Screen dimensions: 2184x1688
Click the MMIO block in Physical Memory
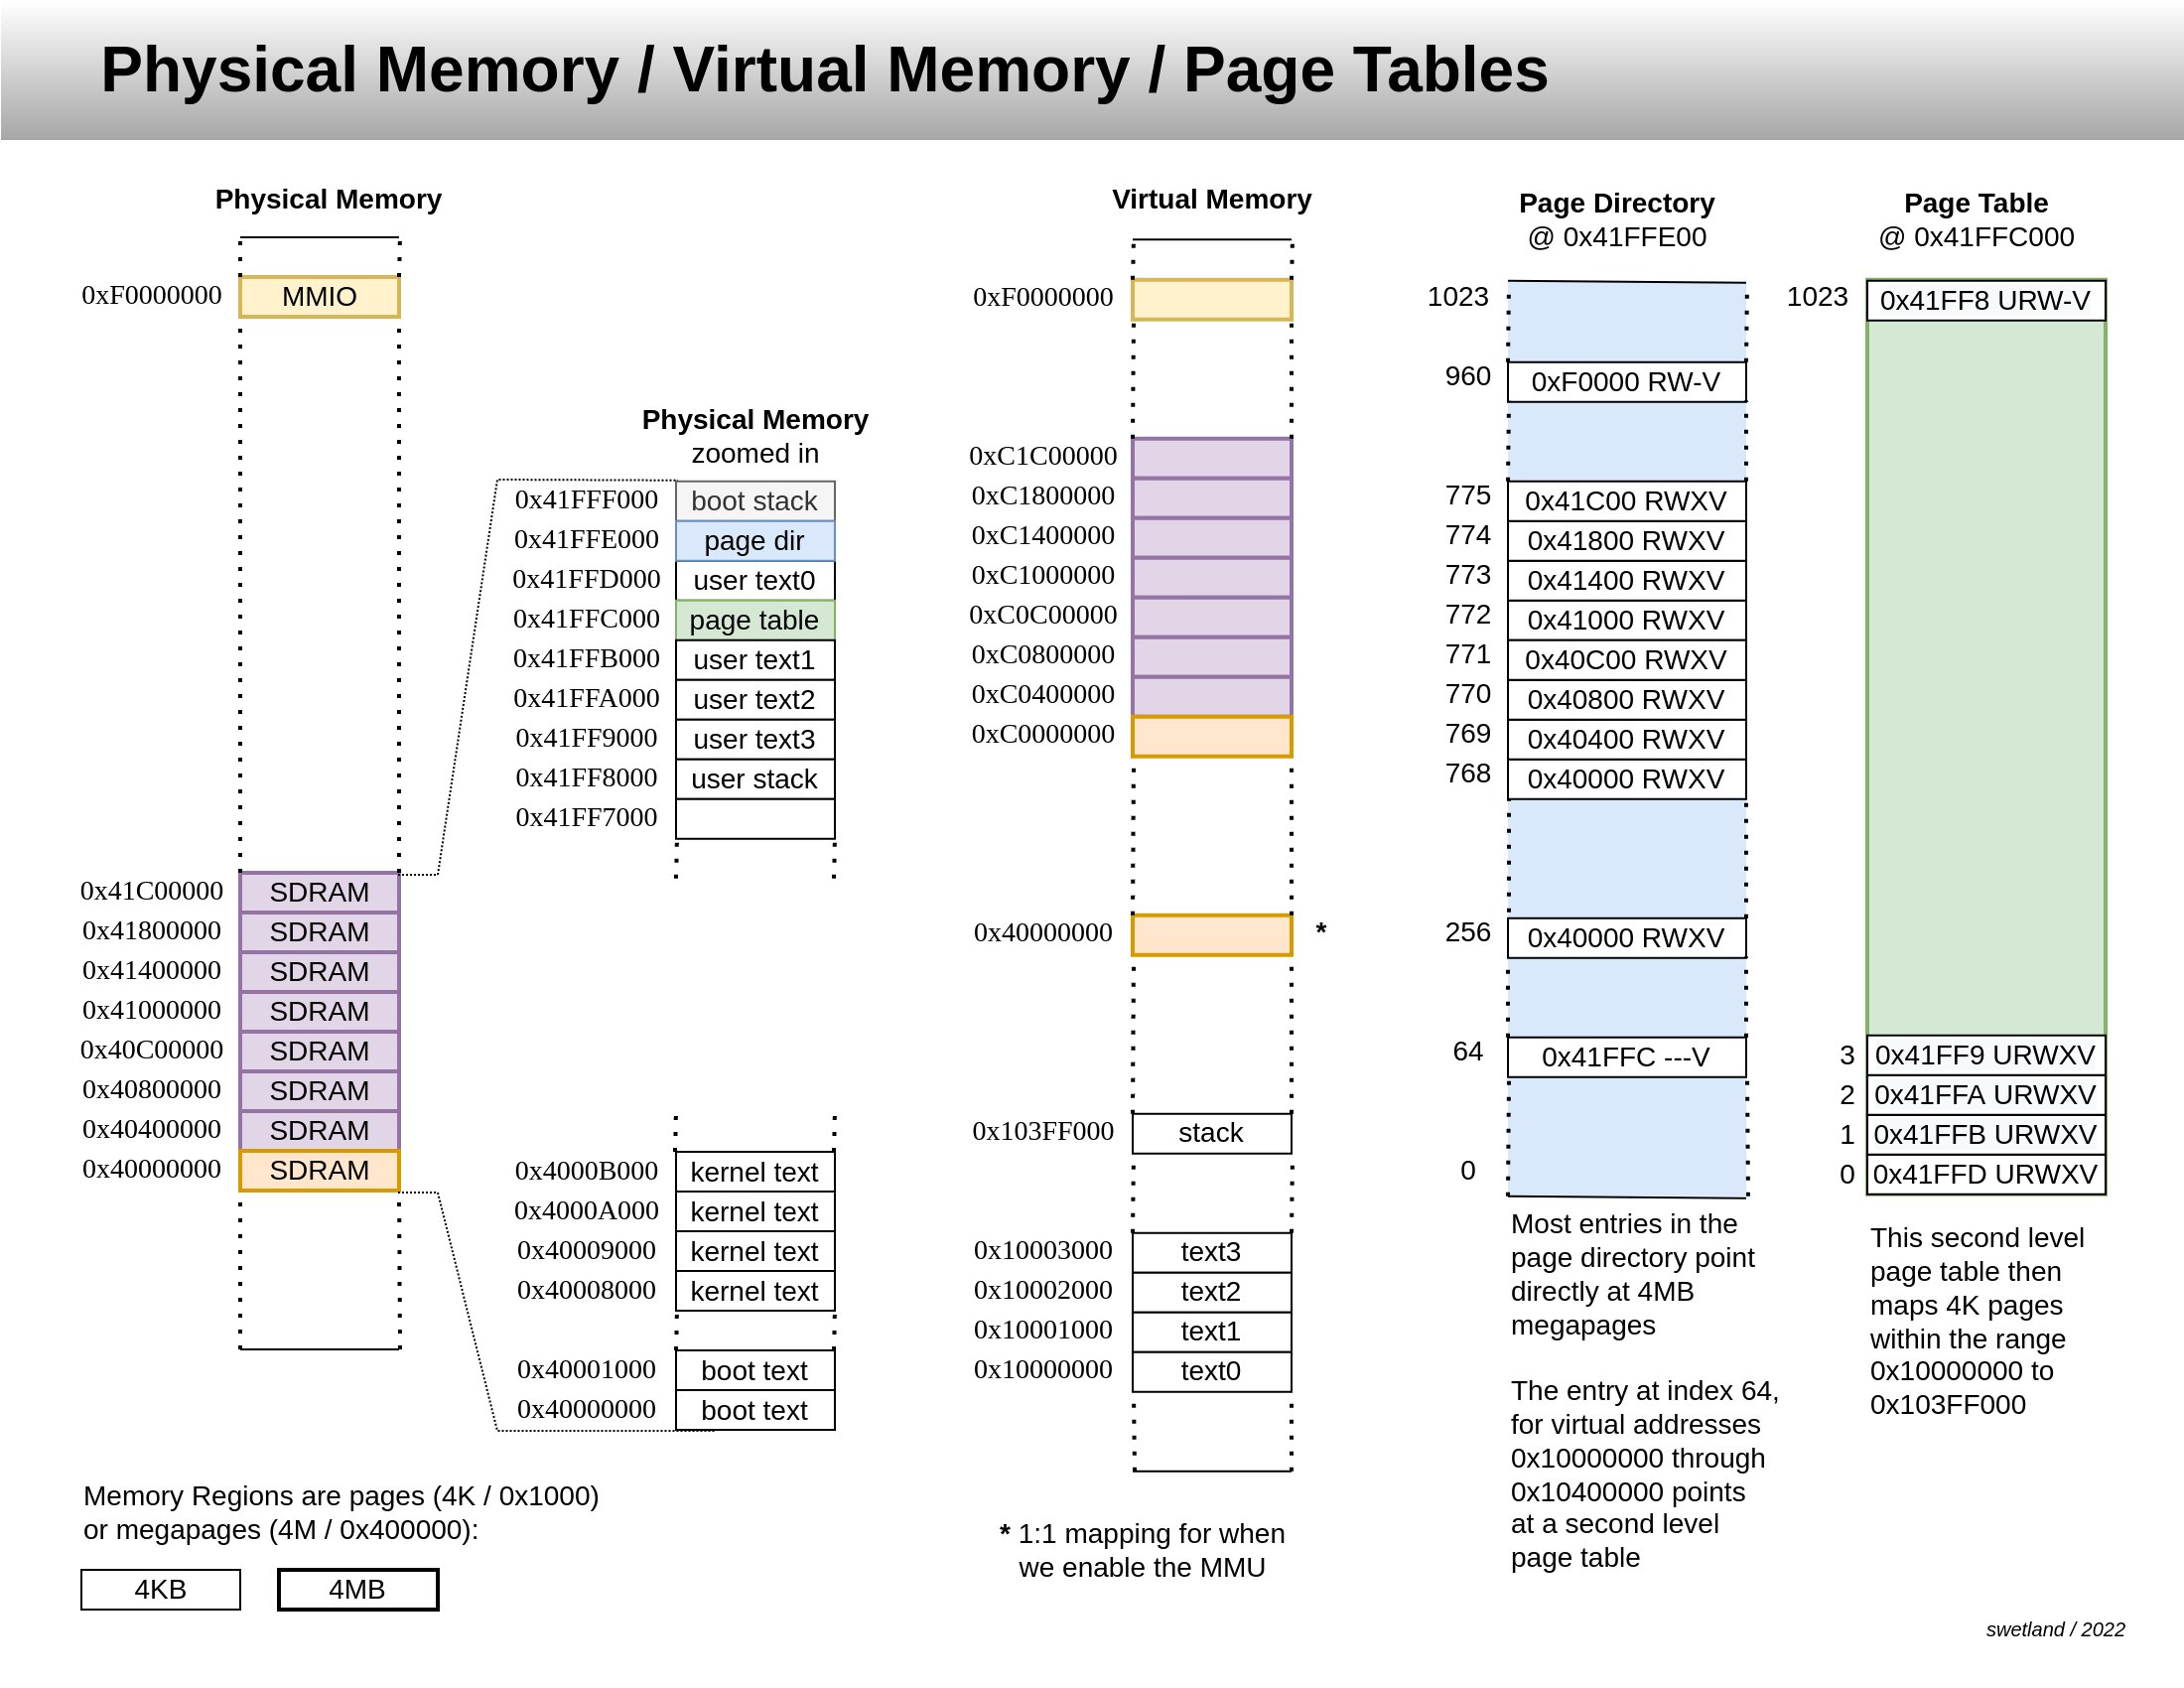point(319,297)
